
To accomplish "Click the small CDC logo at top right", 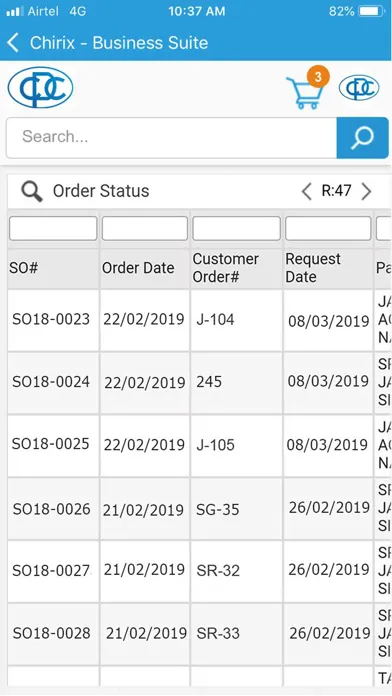I will (x=359, y=87).
